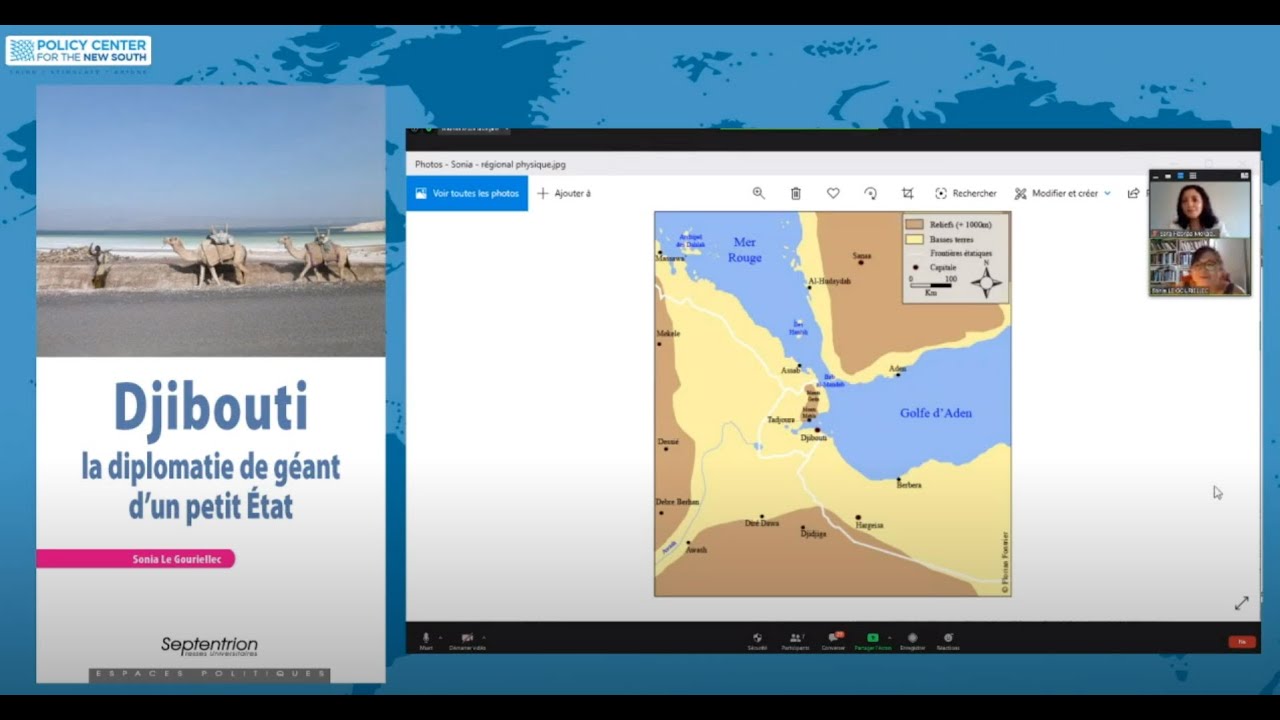Click 'Sonia Le Gouriellec' pink author banner

135,559
